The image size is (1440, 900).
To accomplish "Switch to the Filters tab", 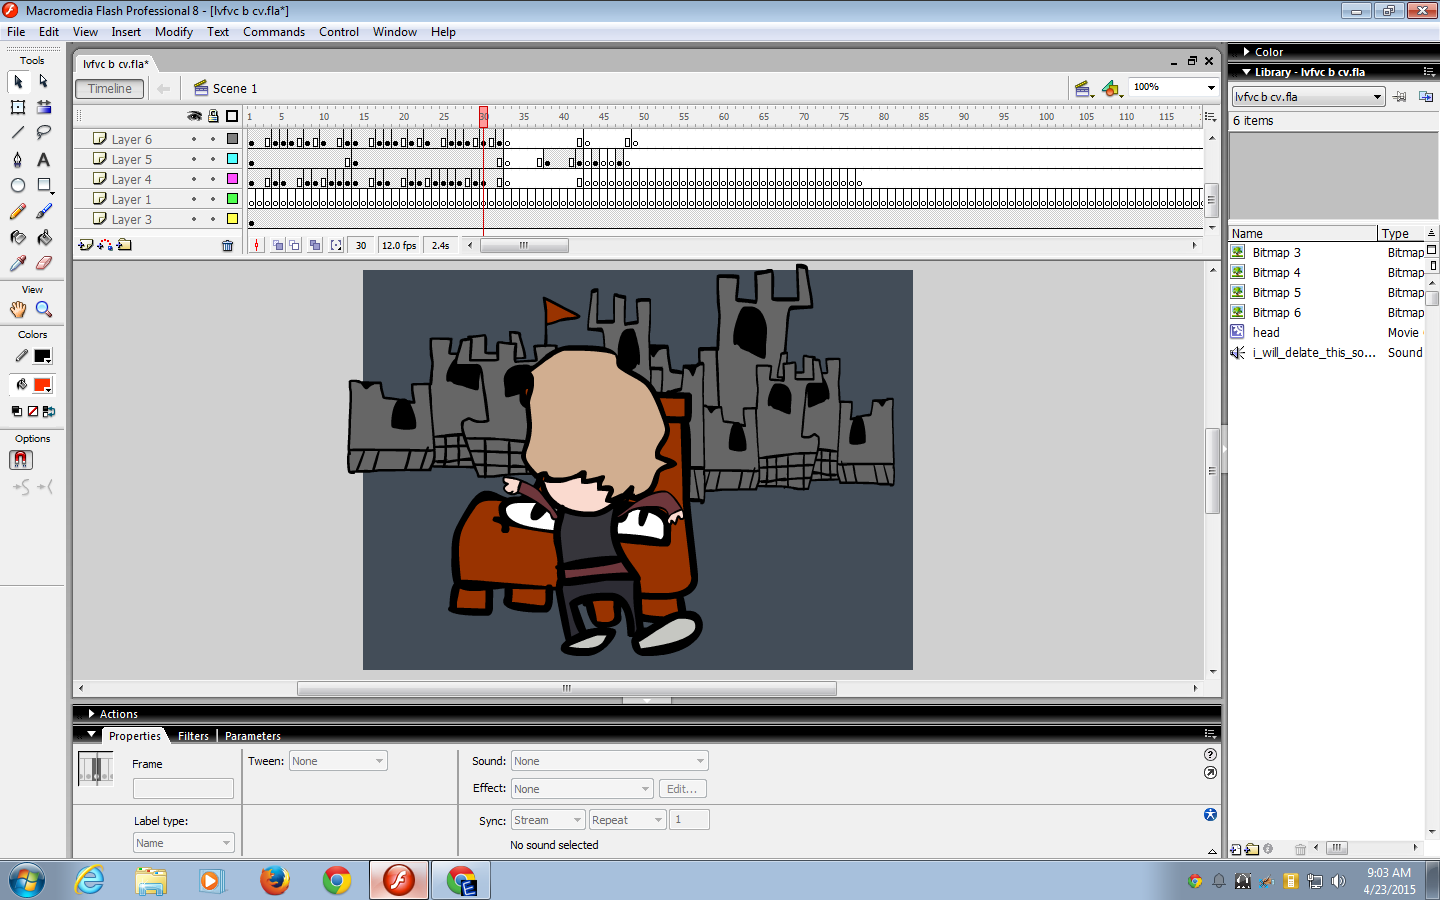I will click(193, 736).
